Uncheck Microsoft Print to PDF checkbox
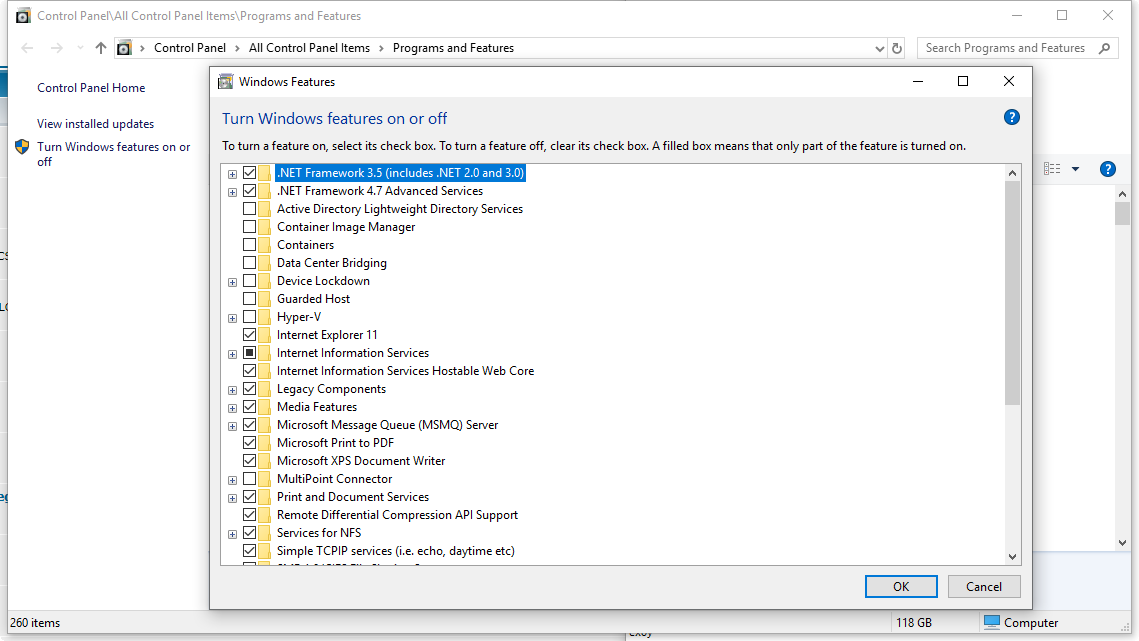Screen dimensions: 1139x641 (249, 443)
